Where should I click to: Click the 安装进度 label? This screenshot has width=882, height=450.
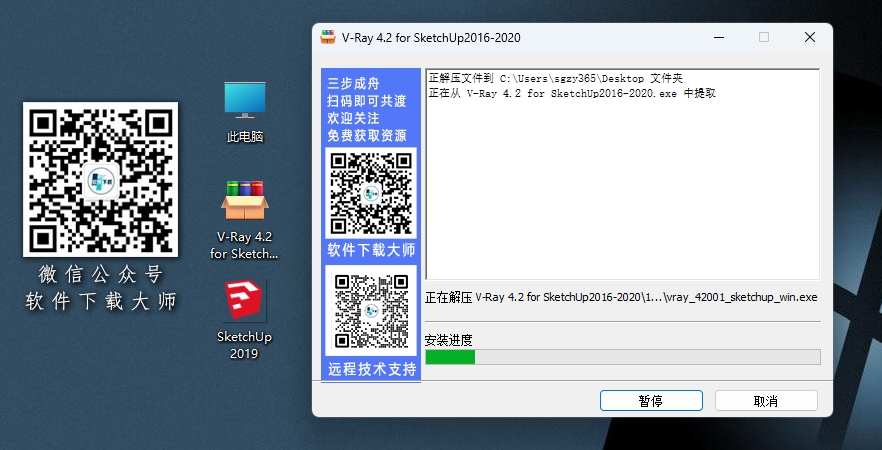point(448,340)
